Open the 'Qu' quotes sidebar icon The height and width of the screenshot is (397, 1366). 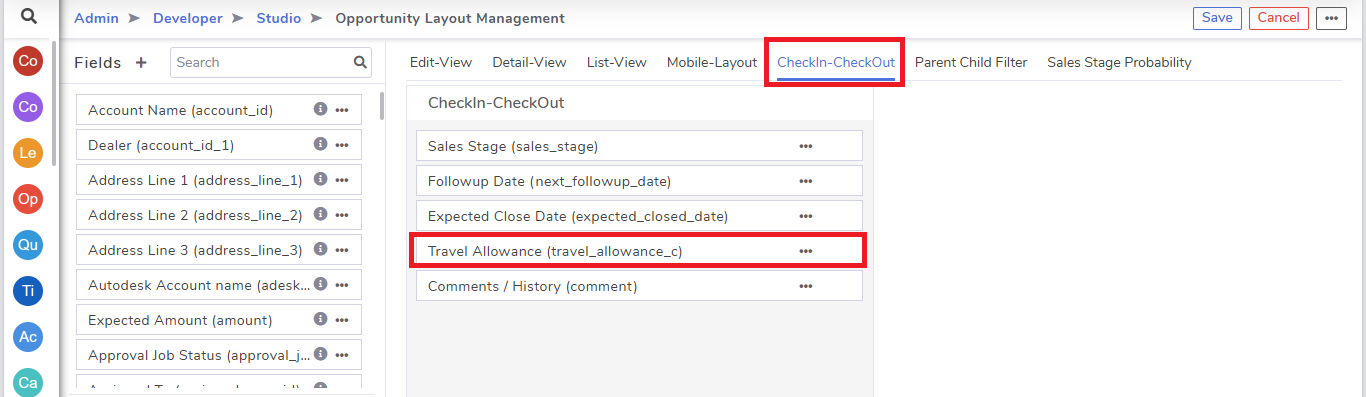coord(28,245)
